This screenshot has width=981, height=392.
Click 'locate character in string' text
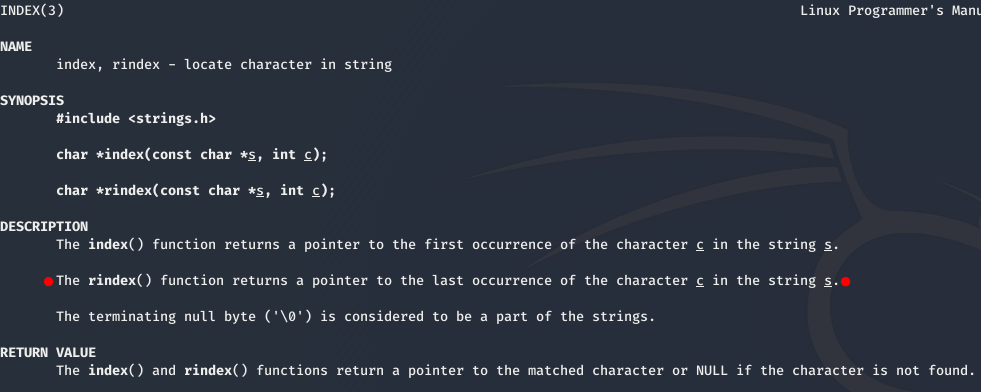(x=288, y=64)
